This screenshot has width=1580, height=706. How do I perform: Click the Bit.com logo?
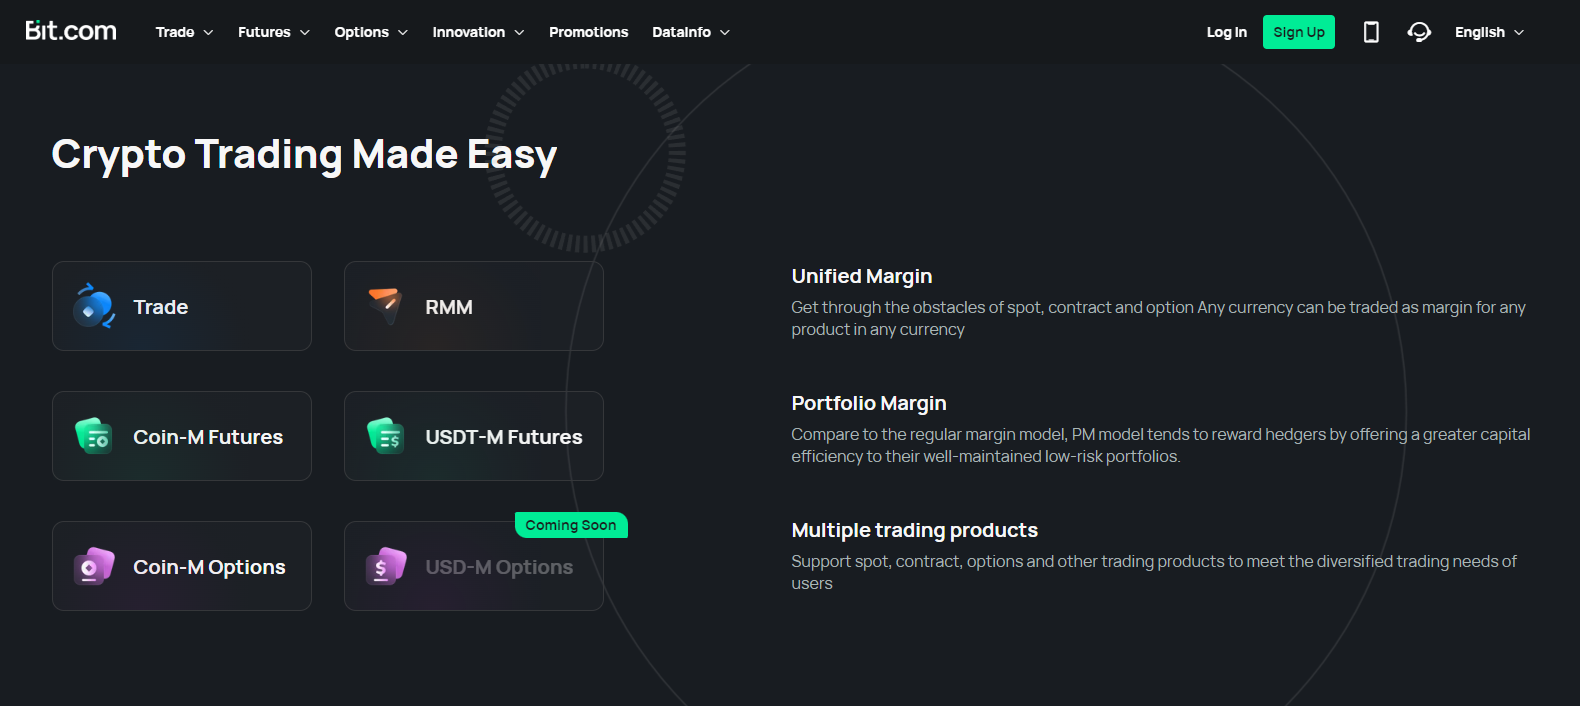pos(71,31)
